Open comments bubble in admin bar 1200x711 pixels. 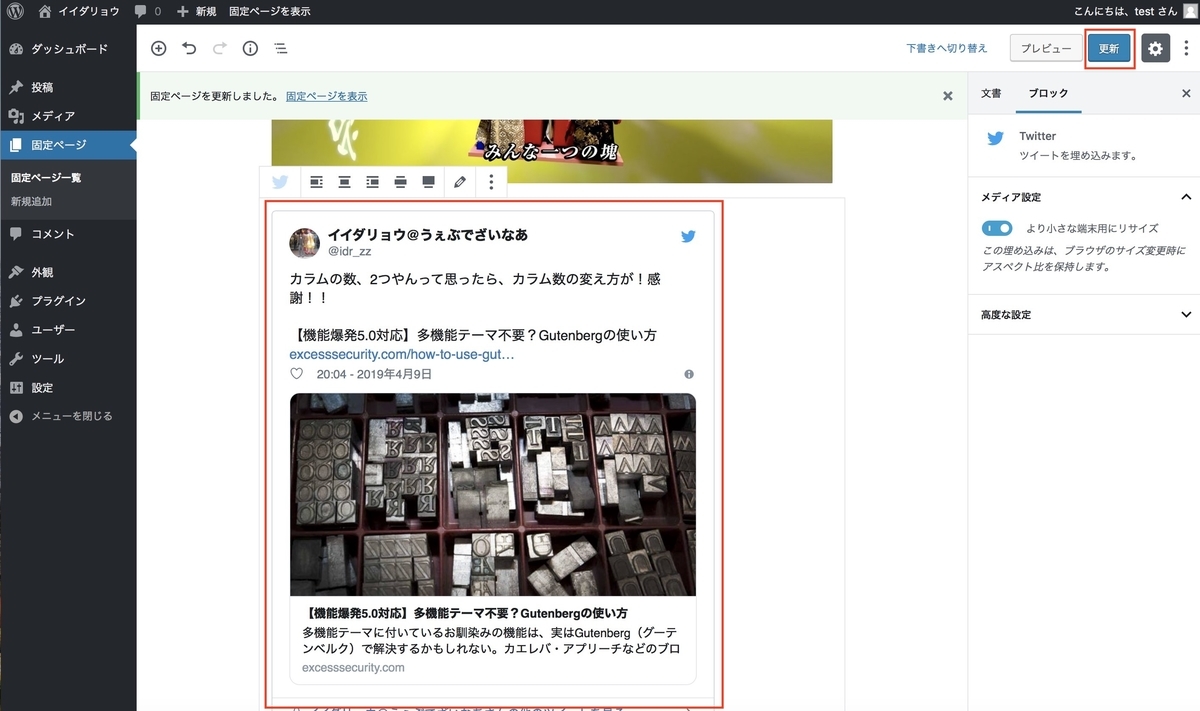tap(147, 11)
